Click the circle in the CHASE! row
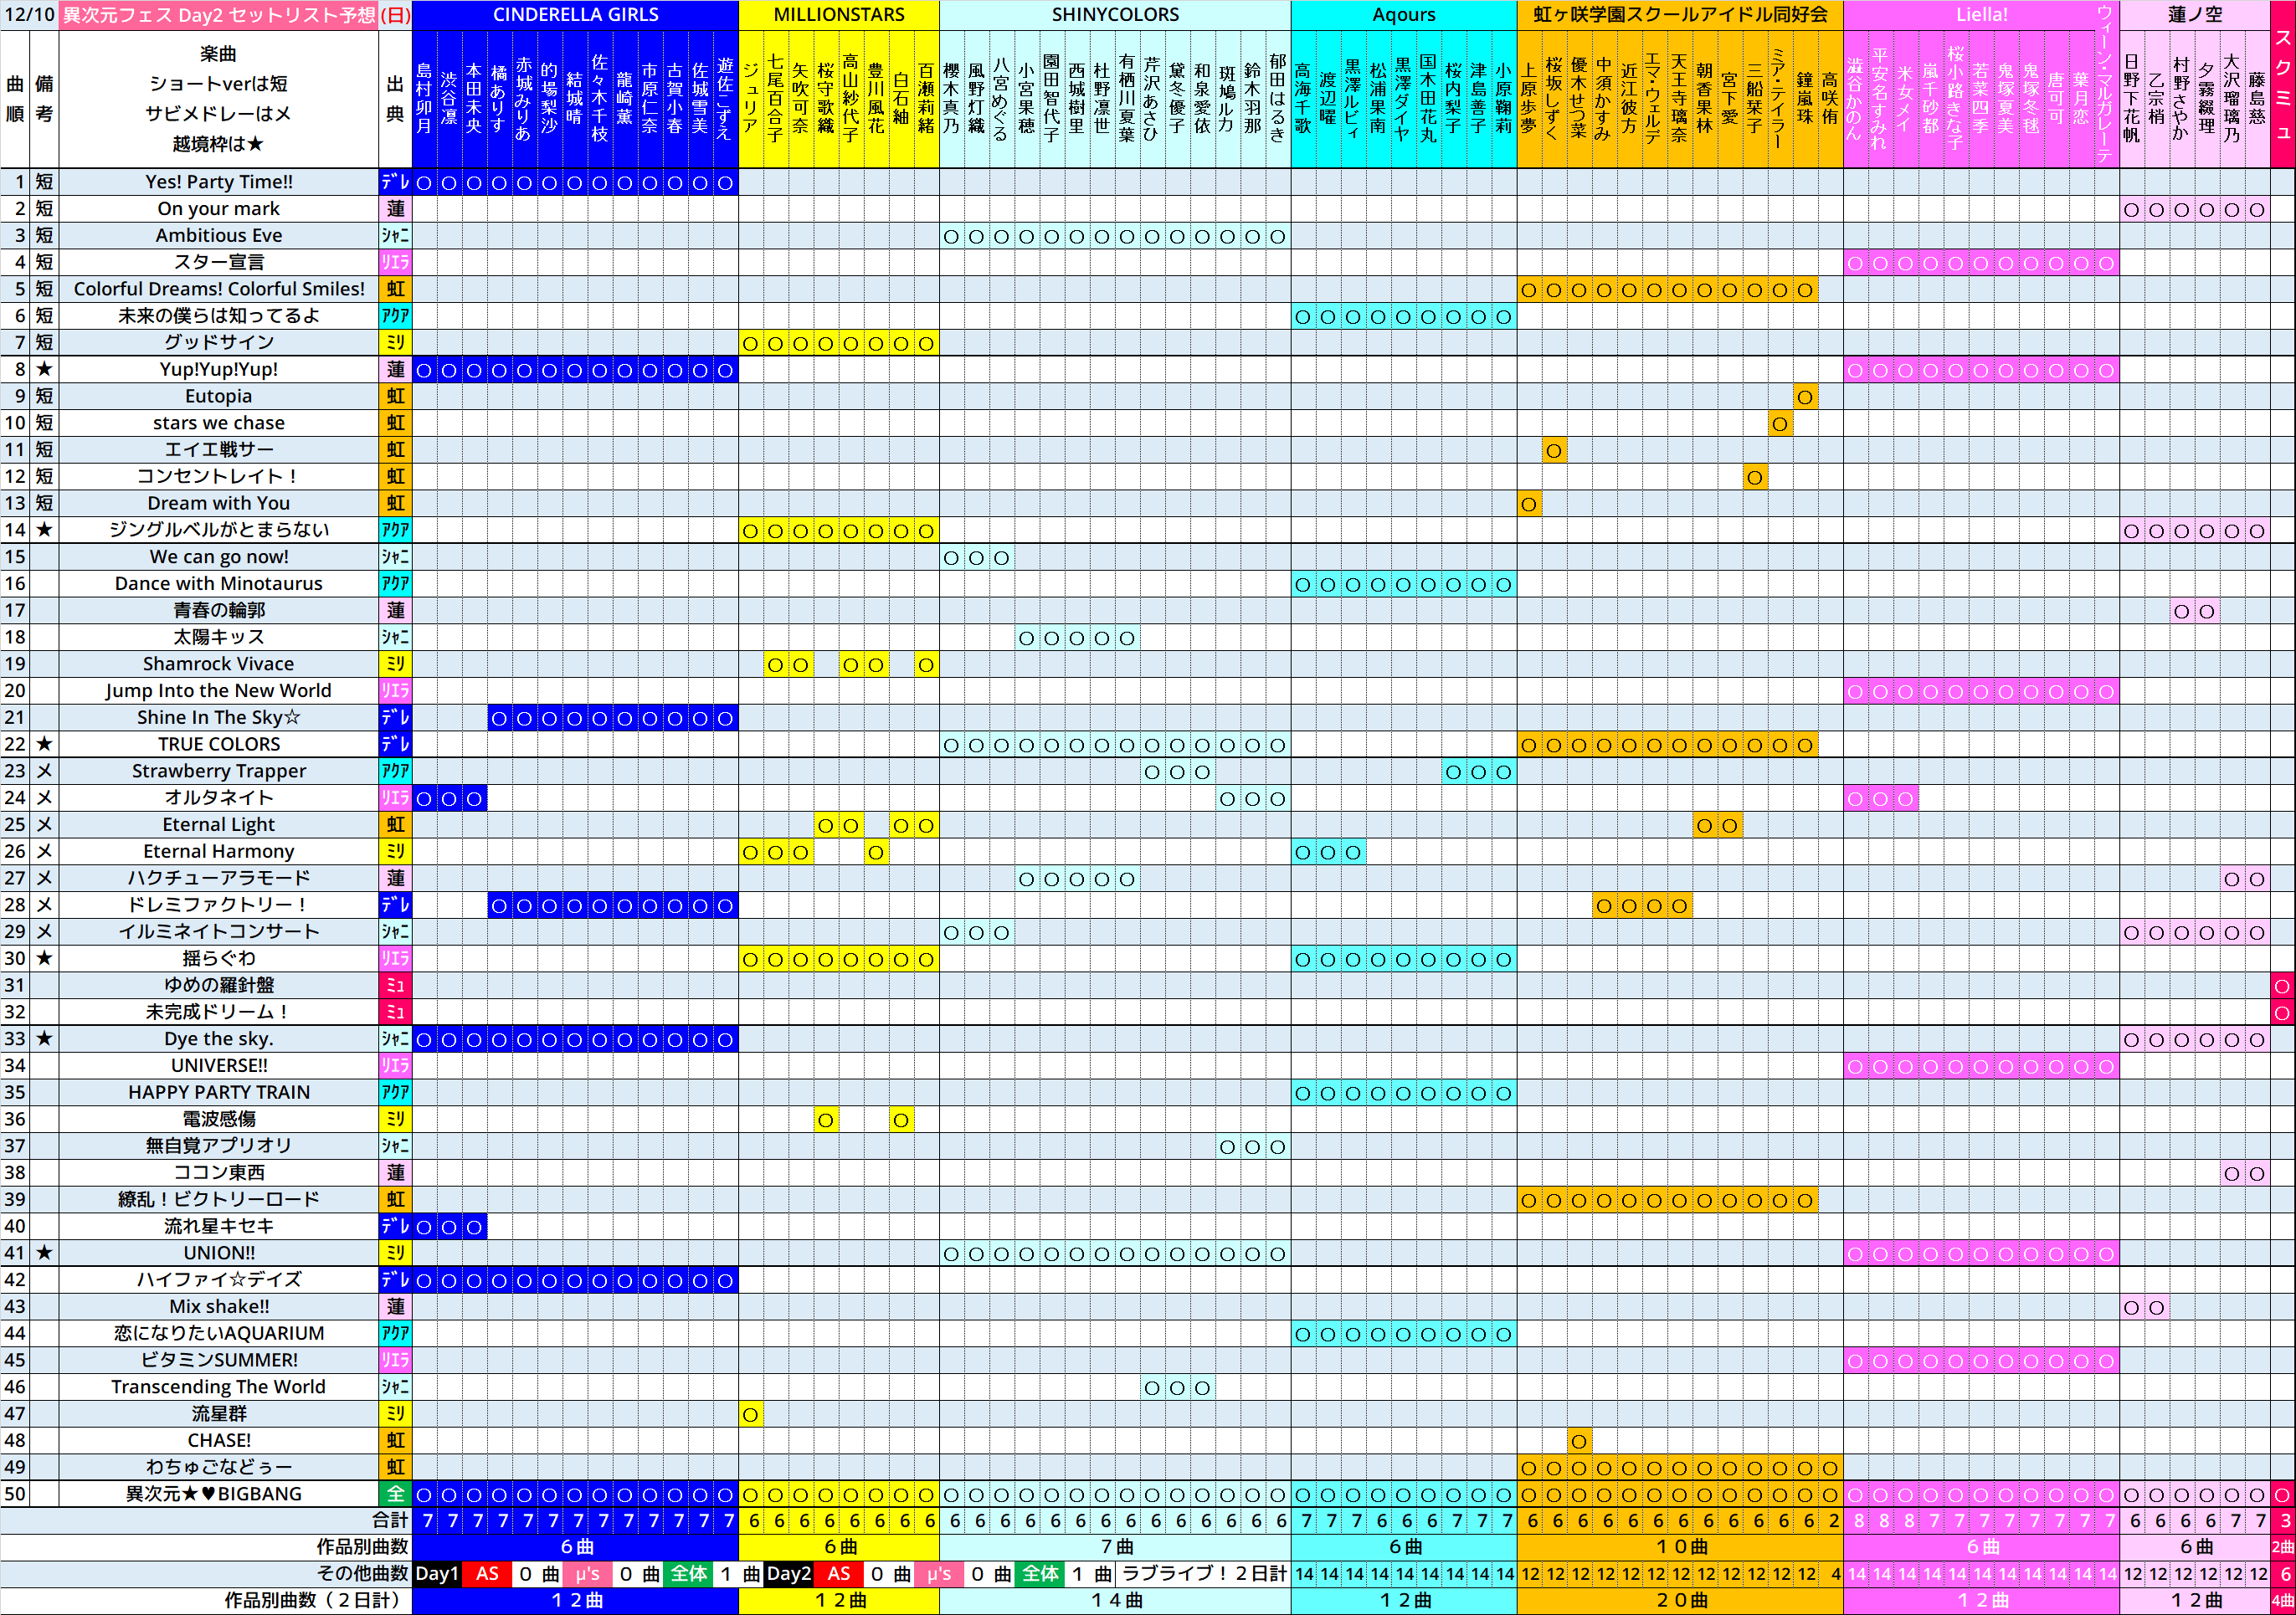Viewport: 2296px width, 1615px height. (1579, 1441)
